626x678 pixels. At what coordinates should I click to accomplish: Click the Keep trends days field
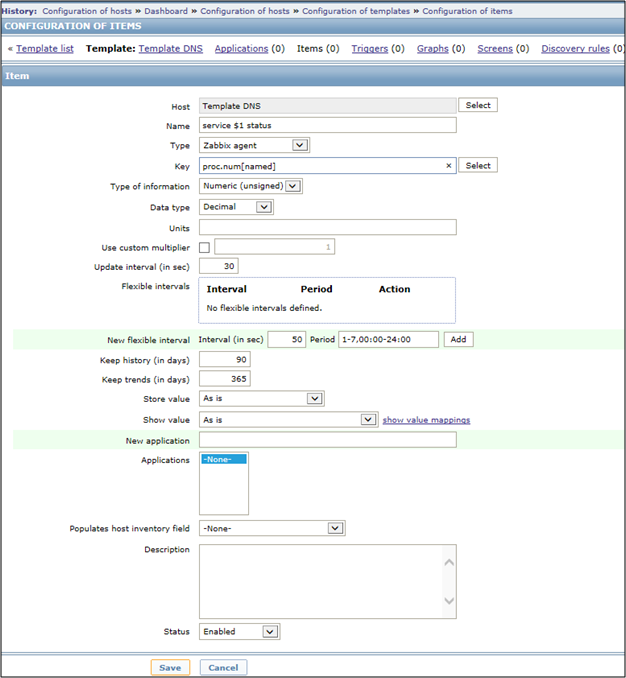pyautogui.click(x=225, y=379)
